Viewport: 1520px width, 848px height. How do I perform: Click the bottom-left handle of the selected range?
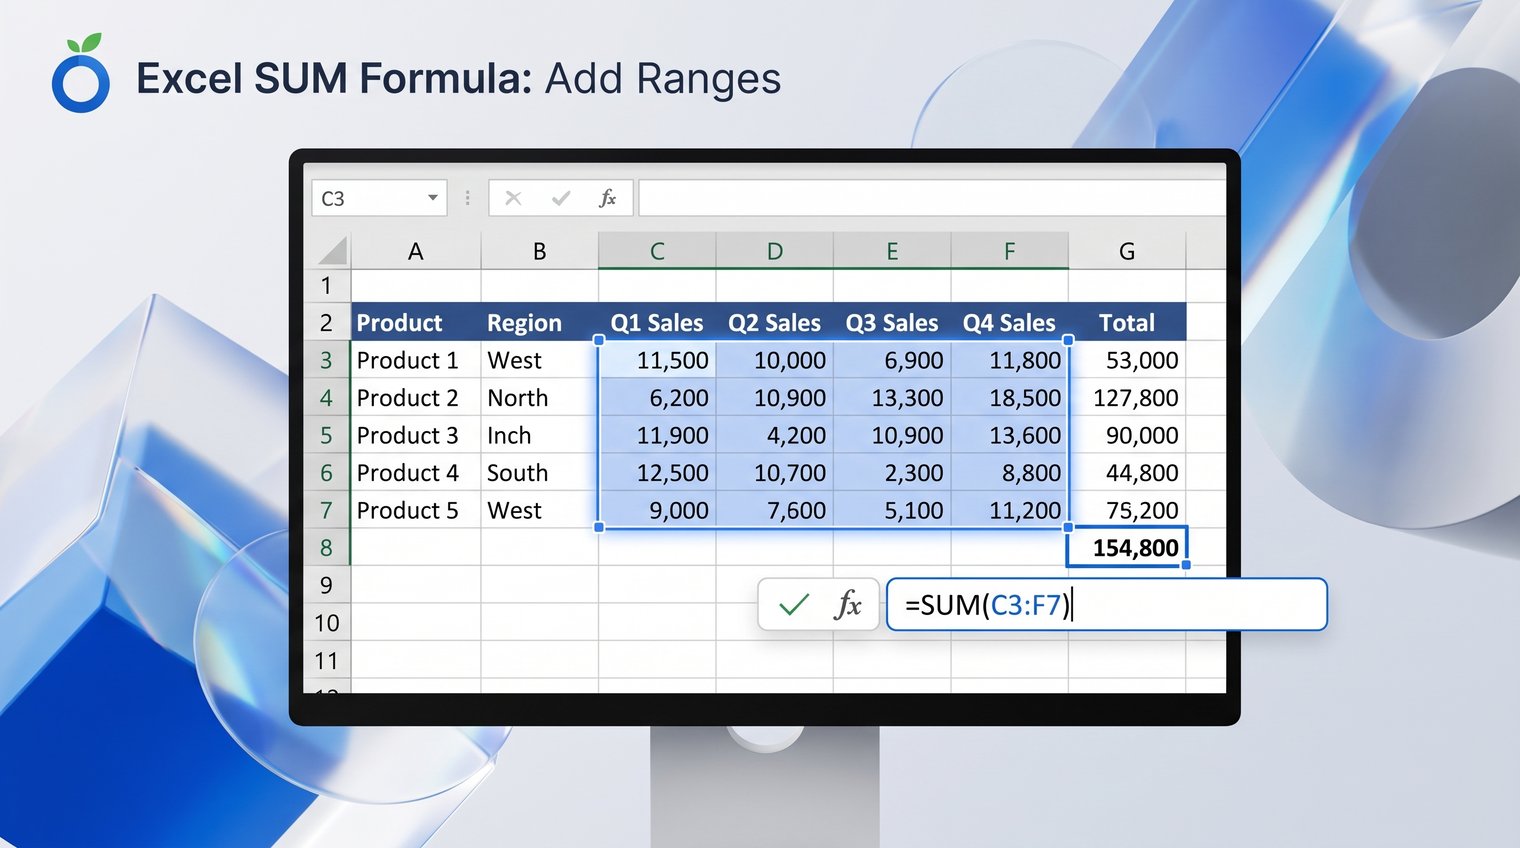coord(599,527)
